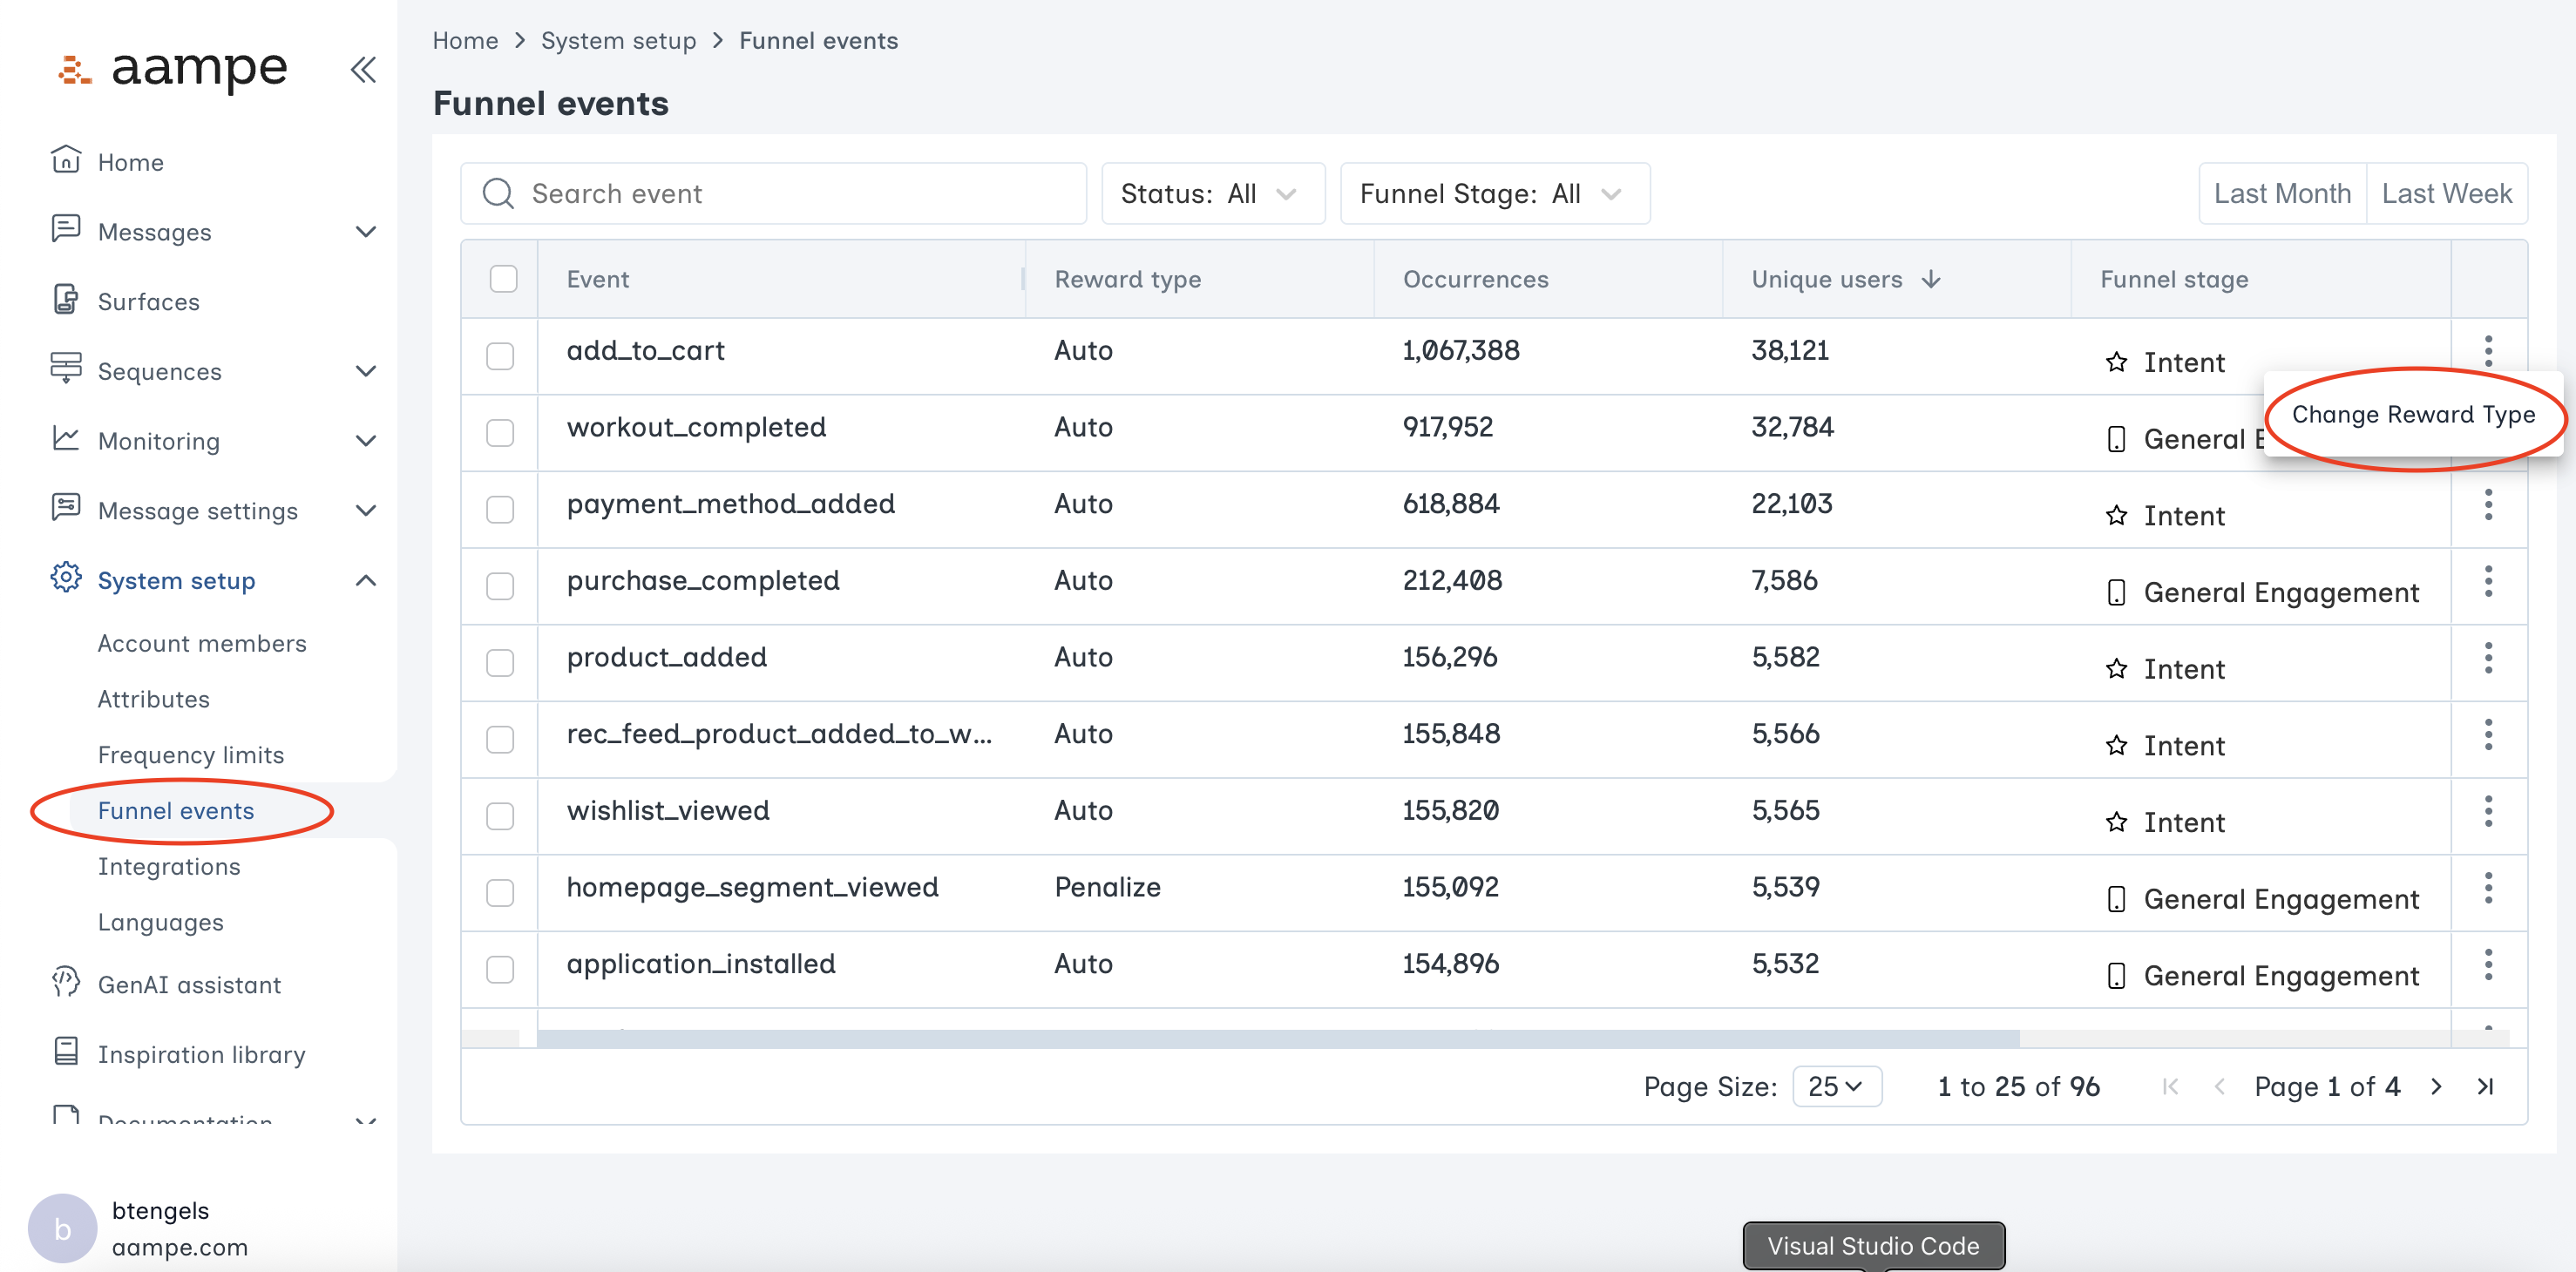Screen dimensions: 2576x1272
Task: Open the Funnel Stage: All dropdown
Action: pyautogui.click(x=1495, y=193)
